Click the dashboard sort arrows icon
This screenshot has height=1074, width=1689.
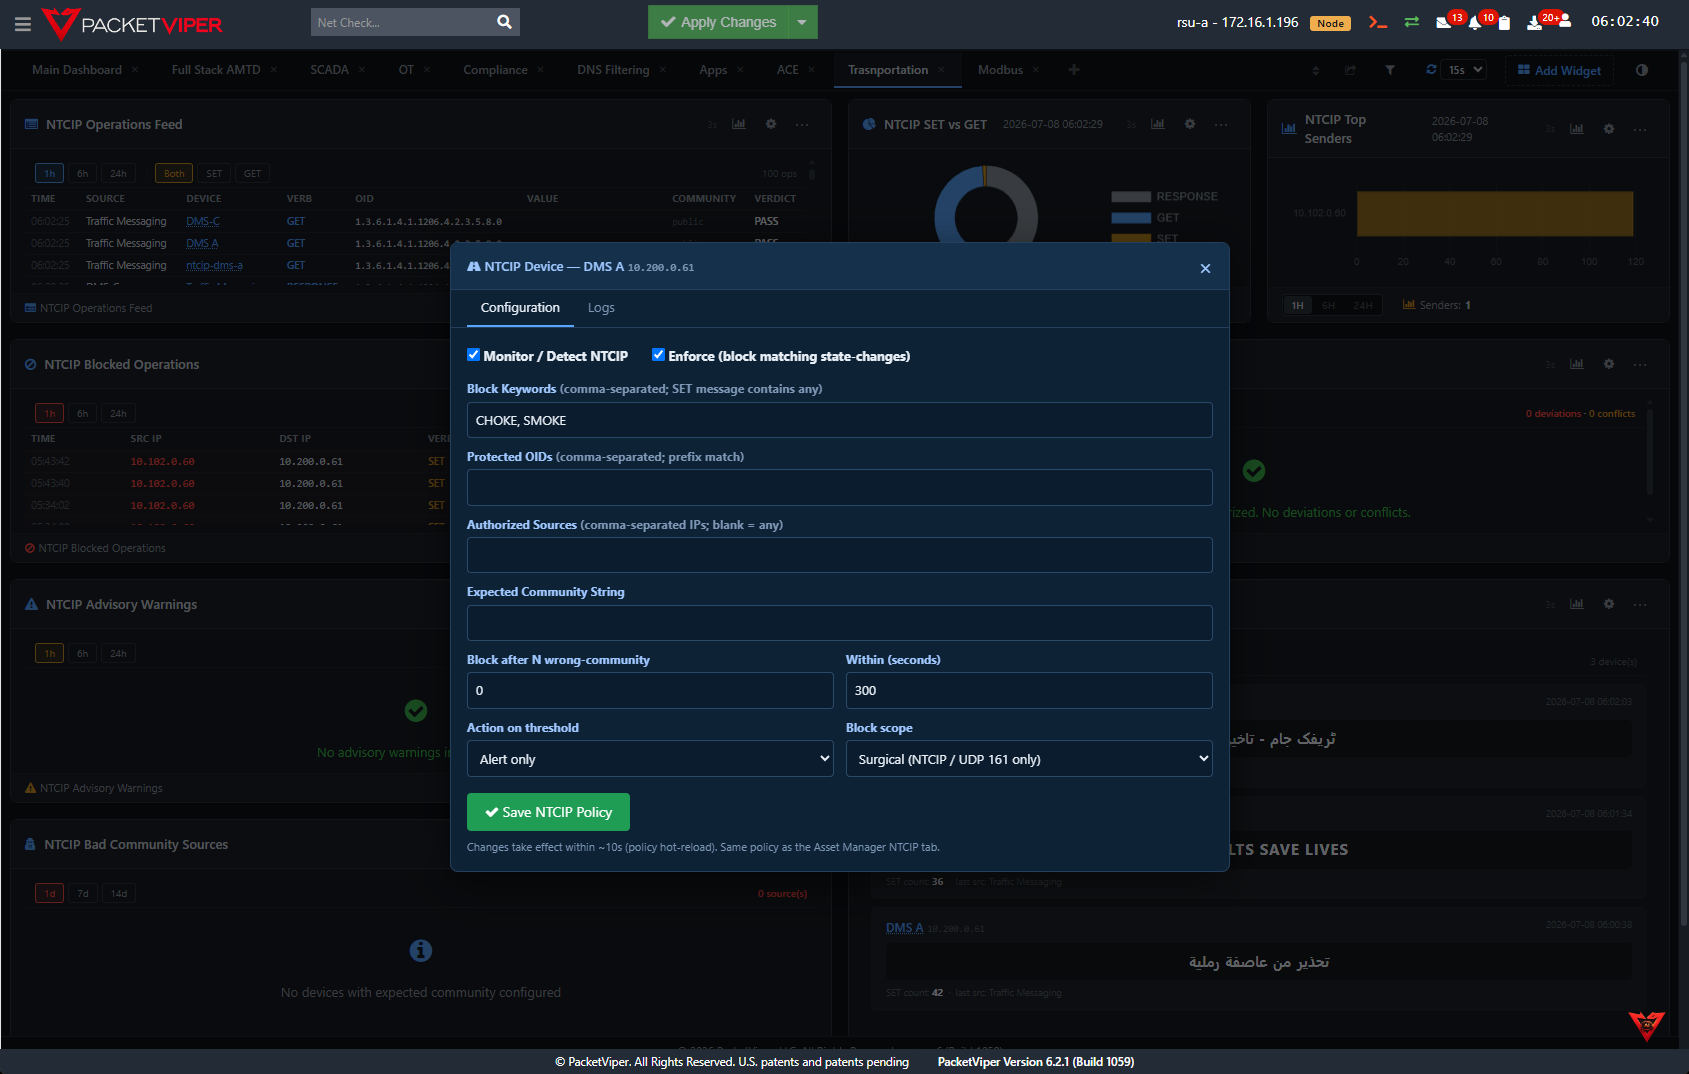[1316, 70]
